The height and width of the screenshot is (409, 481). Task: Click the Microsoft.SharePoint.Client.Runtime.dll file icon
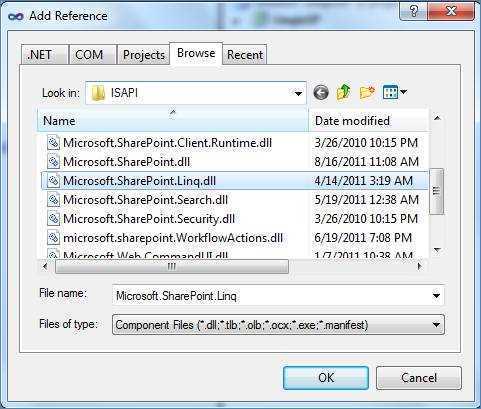[x=53, y=143]
